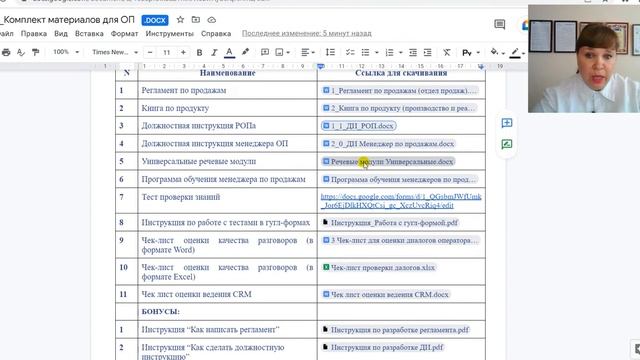Click the БОНУСЫ: row text
Image resolution: width=640 pixels, height=360 pixels.
[160, 312]
